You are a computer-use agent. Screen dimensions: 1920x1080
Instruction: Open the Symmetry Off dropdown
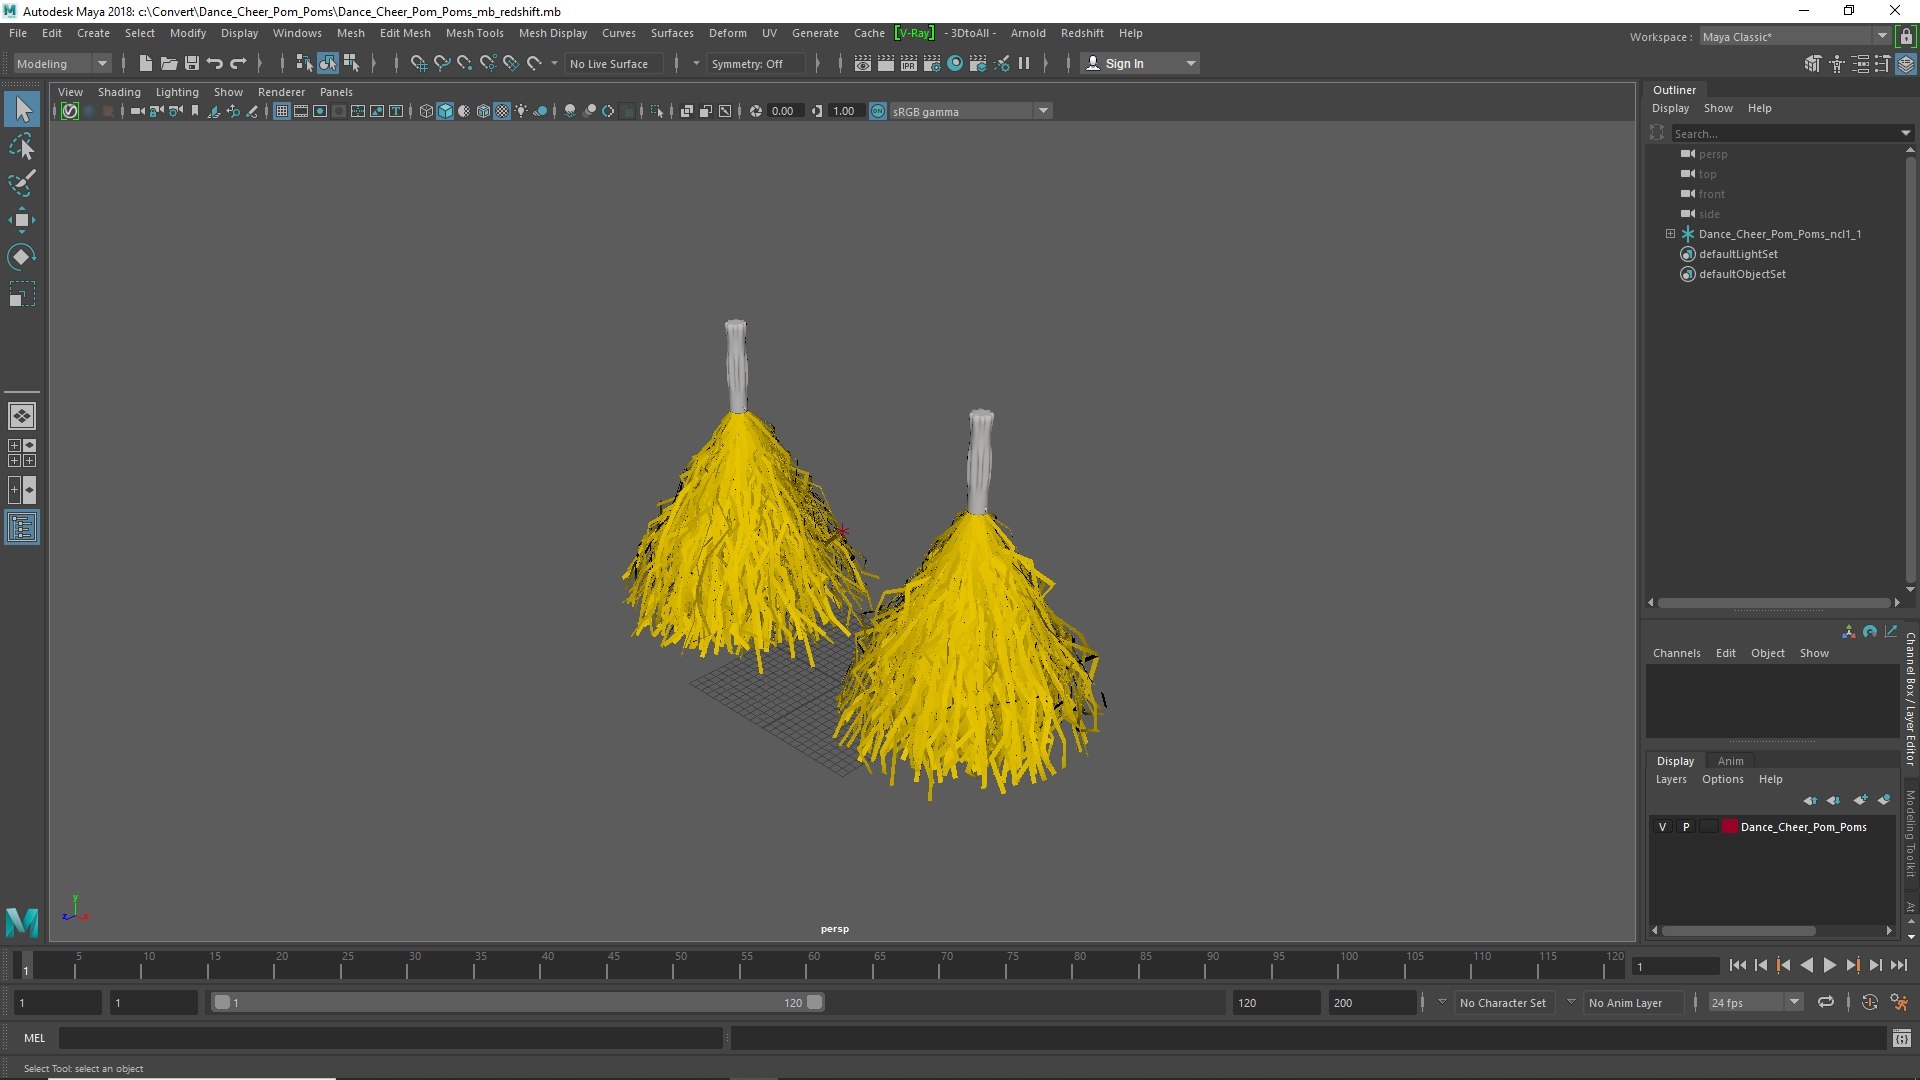tap(755, 63)
